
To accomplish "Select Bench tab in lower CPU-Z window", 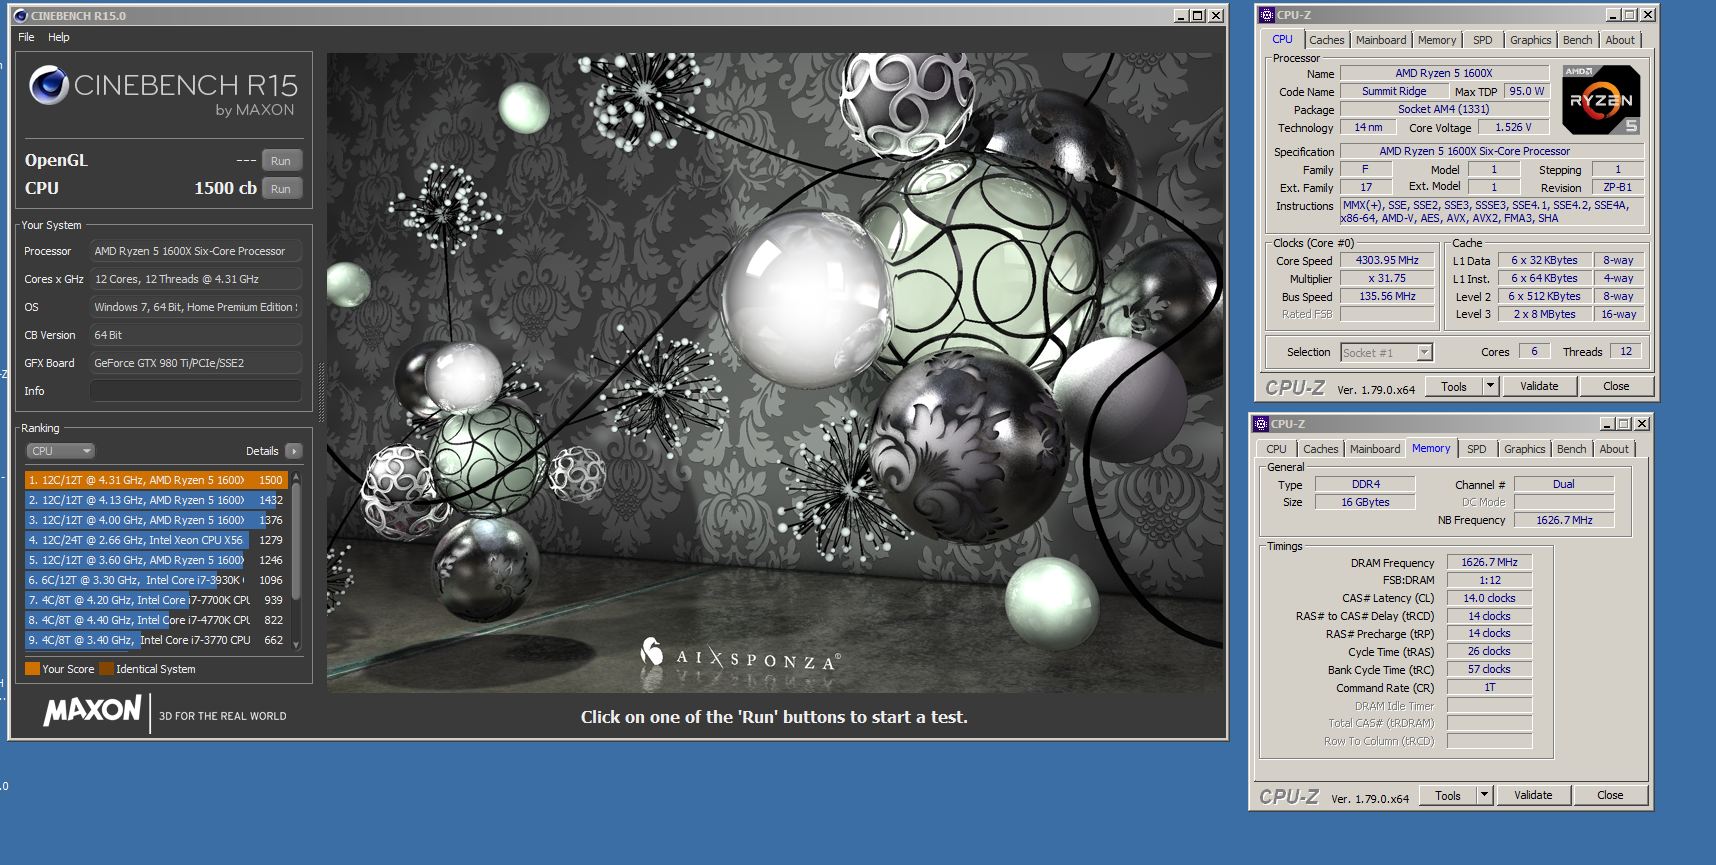I will [x=1572, y=449].
